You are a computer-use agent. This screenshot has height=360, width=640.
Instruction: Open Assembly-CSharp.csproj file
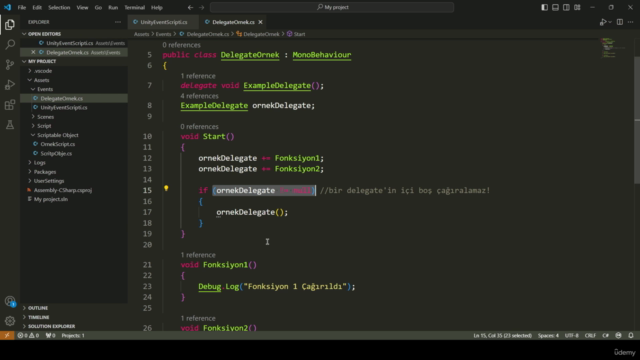(x=62, y=190)
